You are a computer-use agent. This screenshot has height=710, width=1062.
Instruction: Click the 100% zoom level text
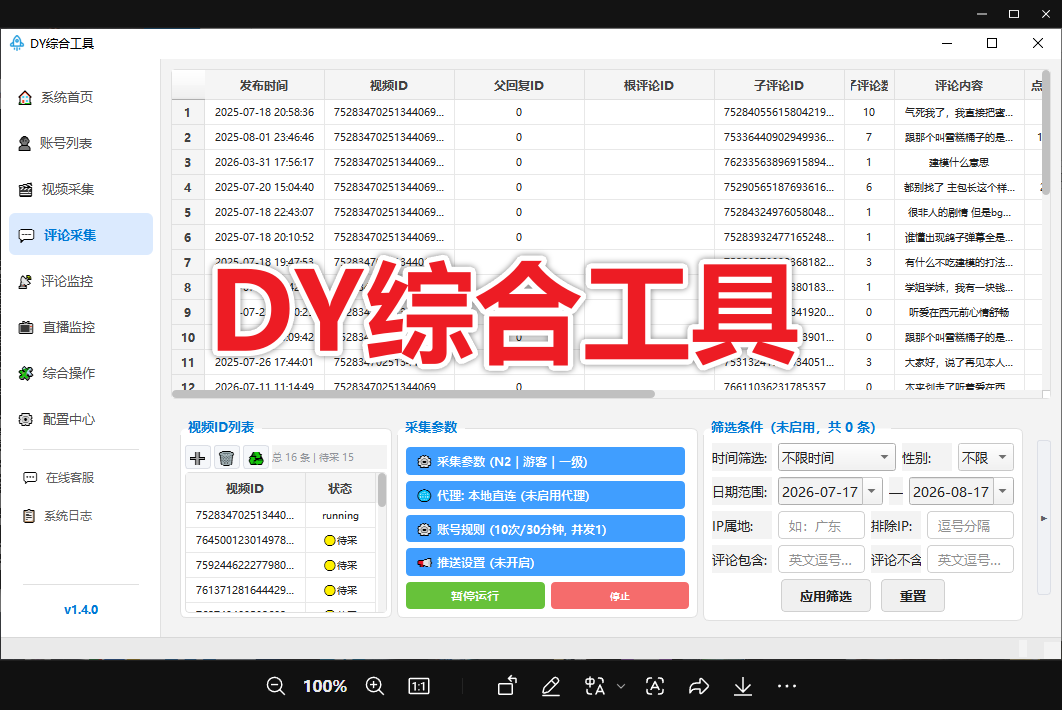click(x=325, y=686)
